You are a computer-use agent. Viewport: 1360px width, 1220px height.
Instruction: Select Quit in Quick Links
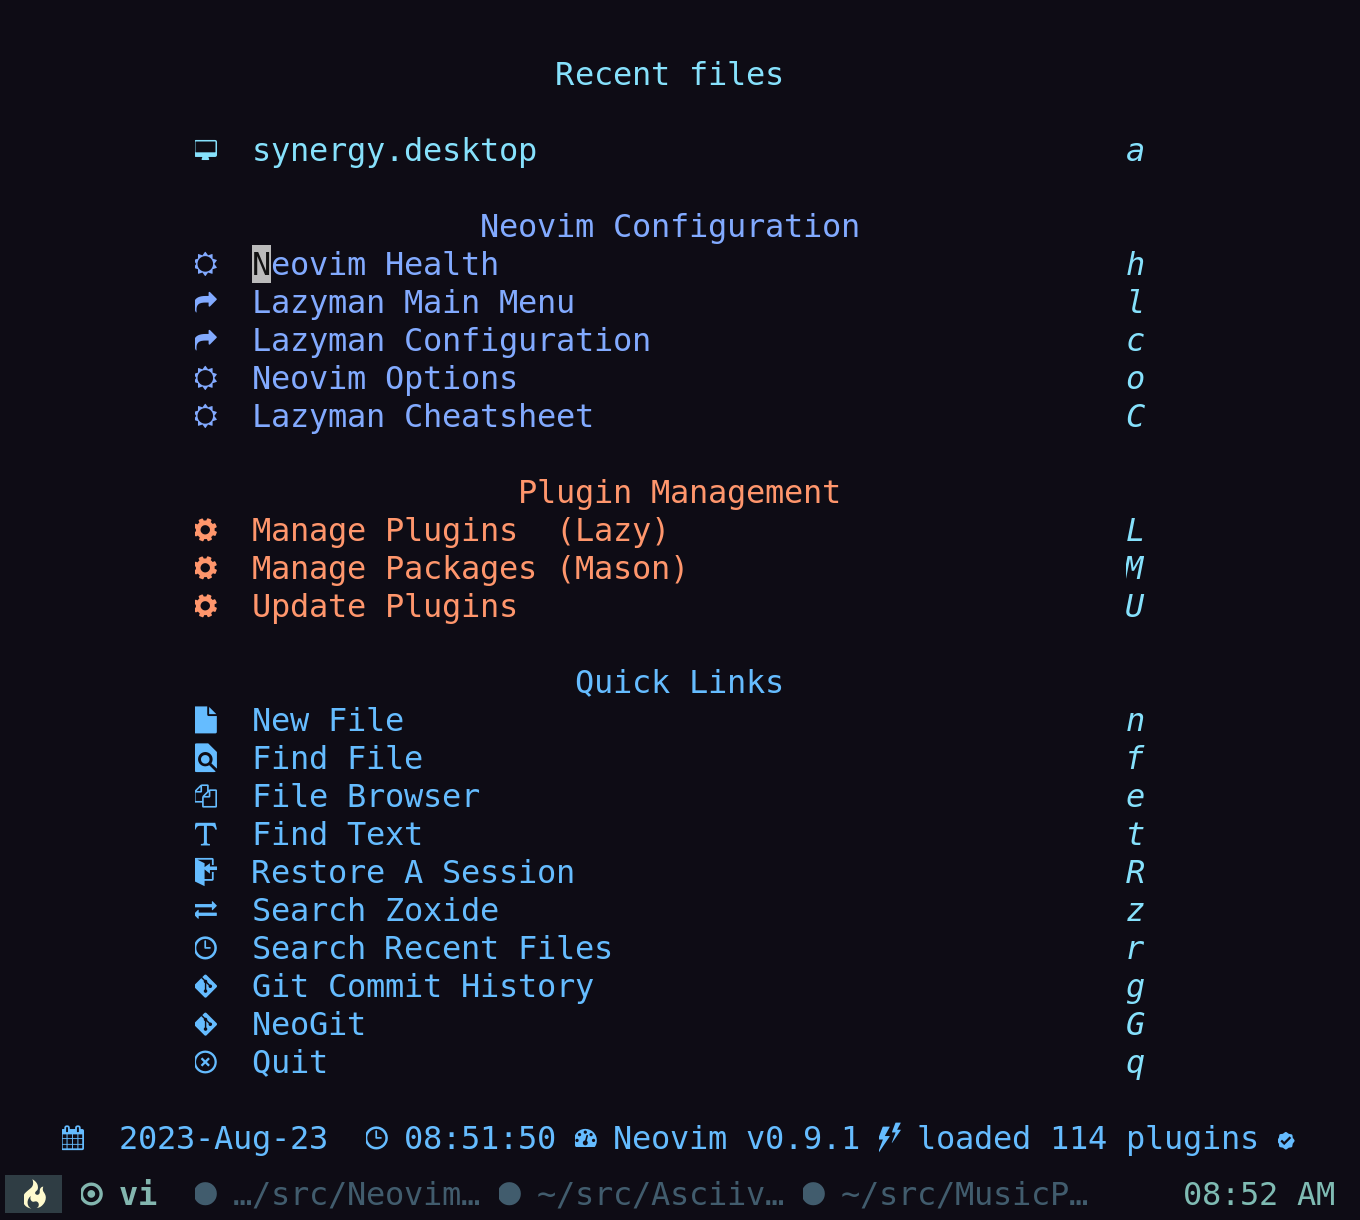coord(290,1062)
